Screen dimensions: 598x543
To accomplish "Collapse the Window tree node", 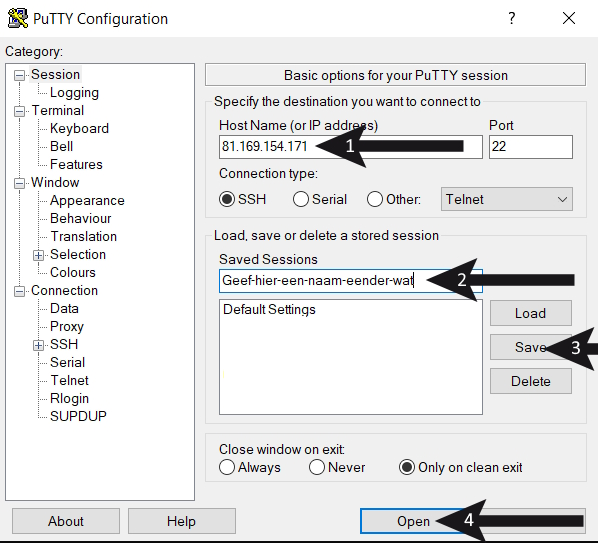I will 19,183.
